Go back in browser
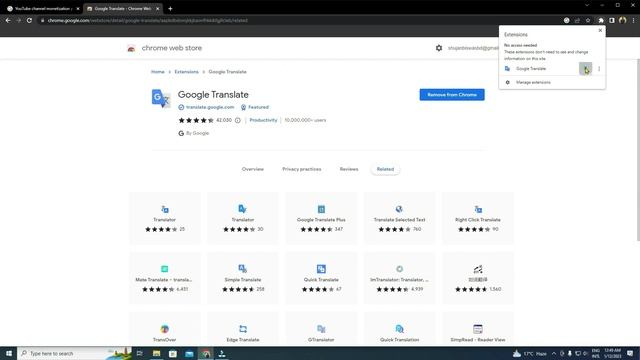 [x=8, y=20]
